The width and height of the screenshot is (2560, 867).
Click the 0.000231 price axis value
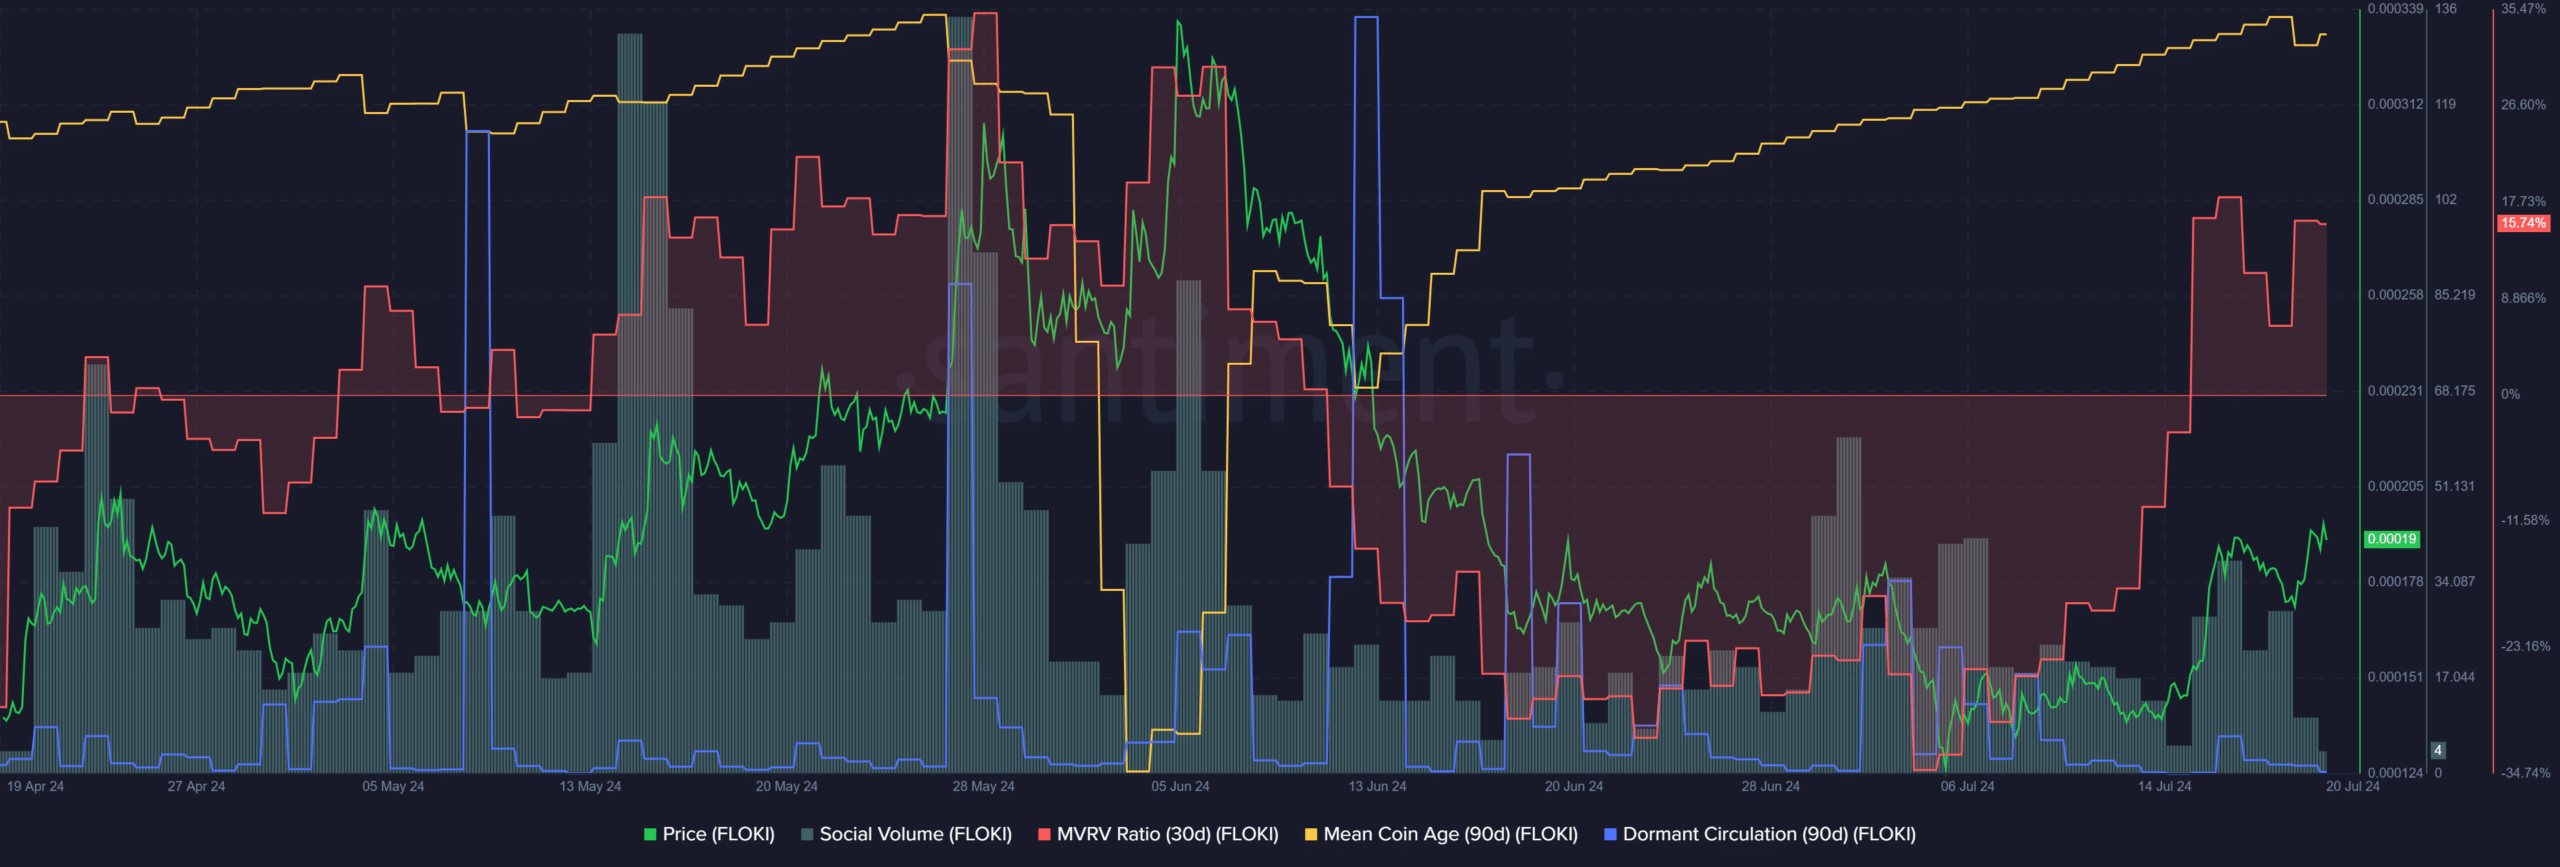pos(2395,391)
